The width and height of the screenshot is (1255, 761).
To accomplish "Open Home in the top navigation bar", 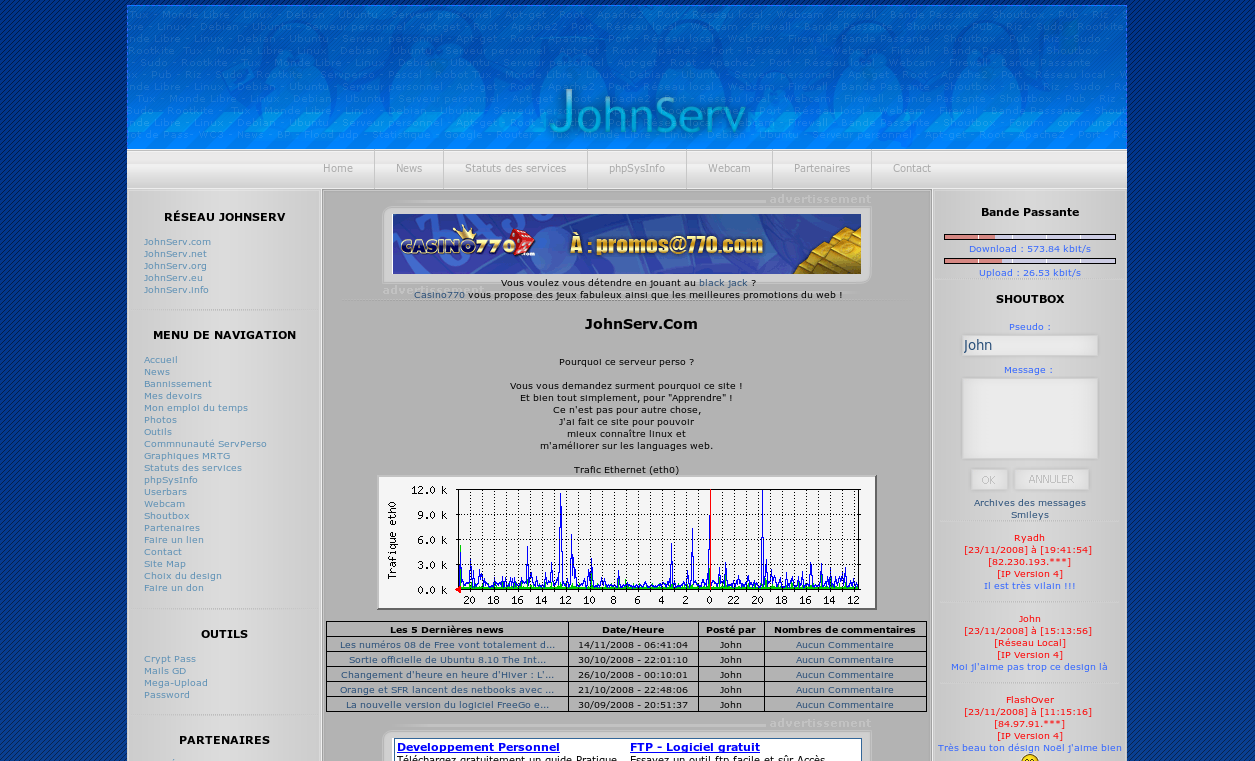I will [x=338, y=169].
